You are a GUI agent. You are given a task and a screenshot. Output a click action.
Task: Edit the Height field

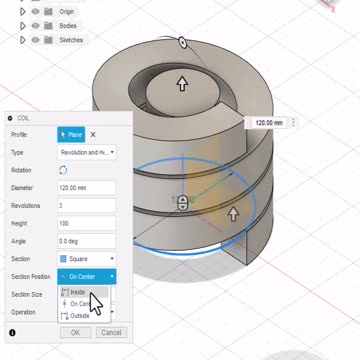(x=87, y=223)
